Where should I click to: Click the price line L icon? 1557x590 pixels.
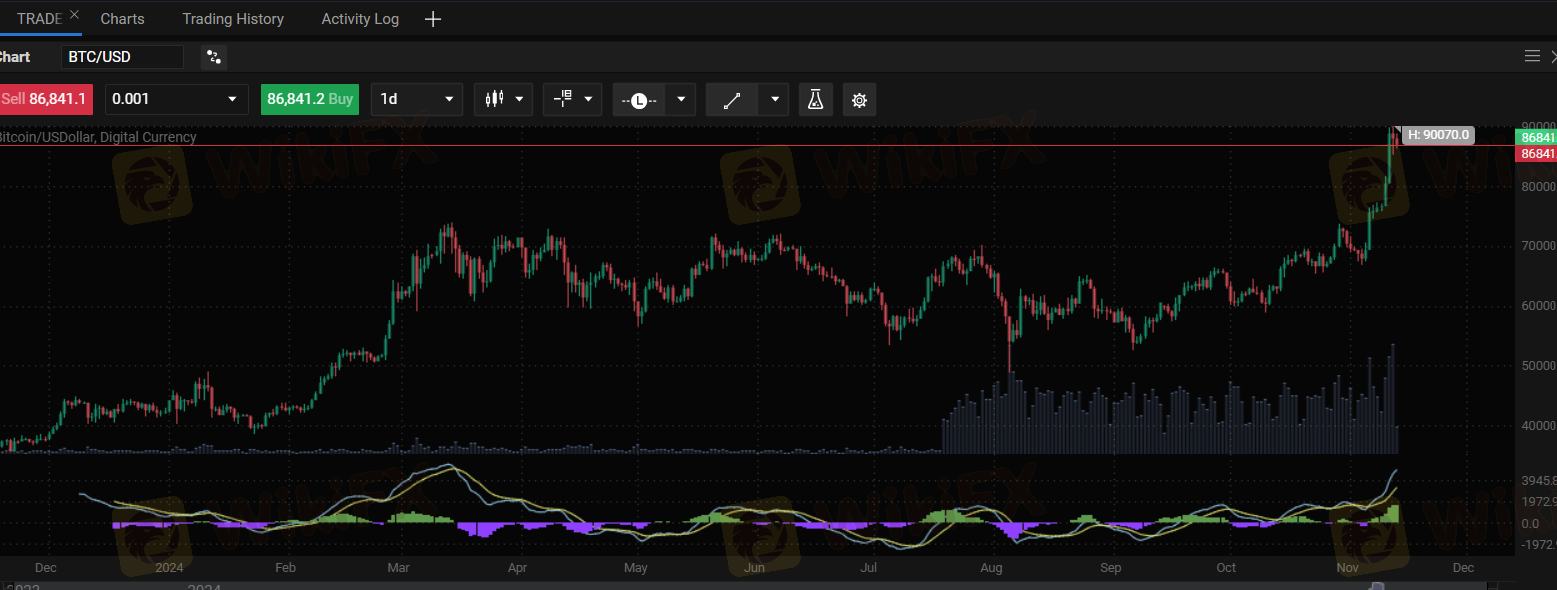[639, 99]
